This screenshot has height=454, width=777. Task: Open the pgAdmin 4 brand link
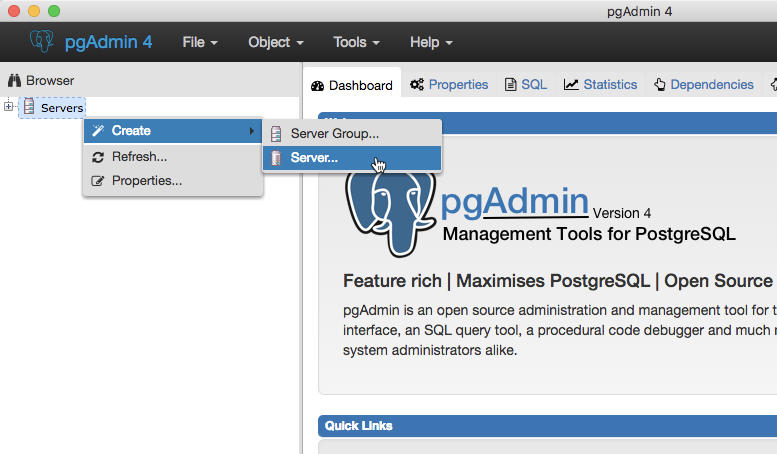[108, 42]
